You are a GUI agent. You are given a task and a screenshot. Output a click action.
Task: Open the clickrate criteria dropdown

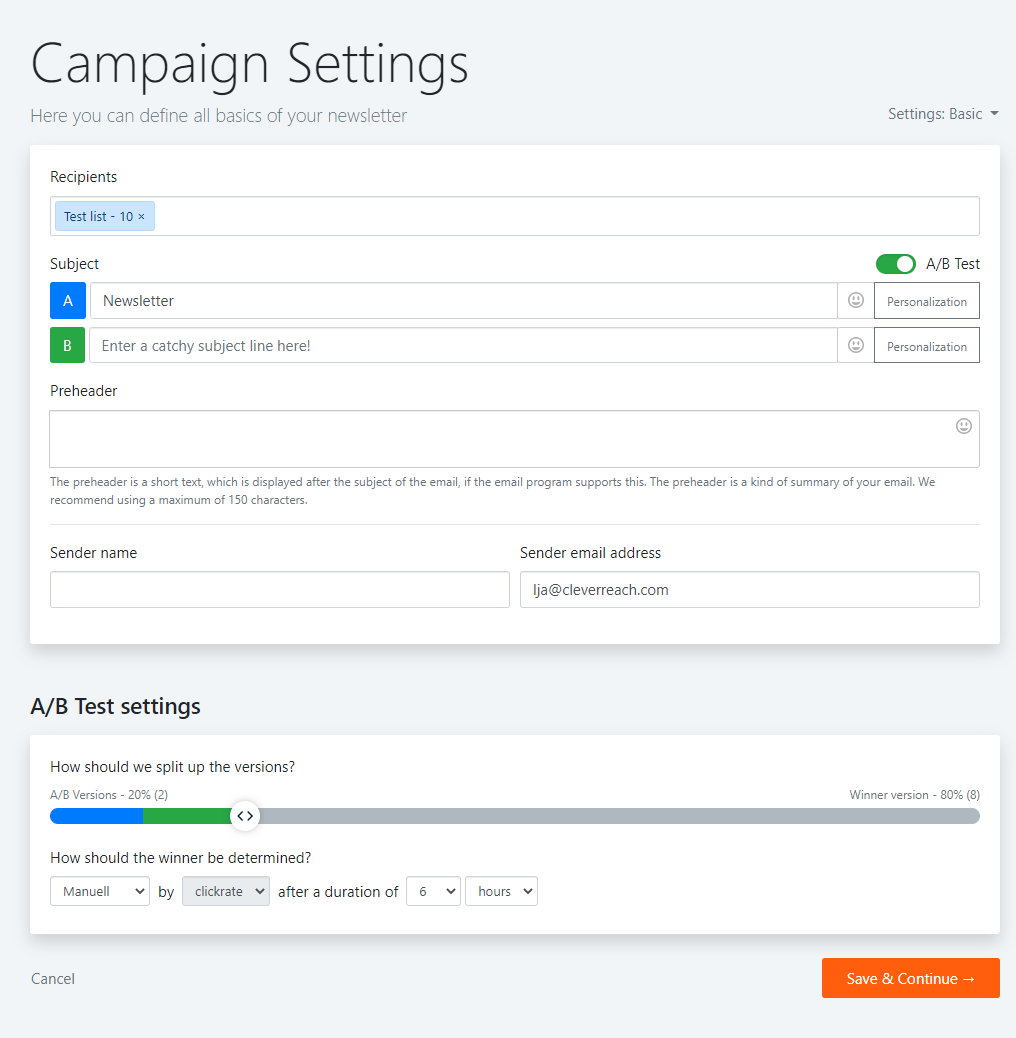click(x=226, y=892)
